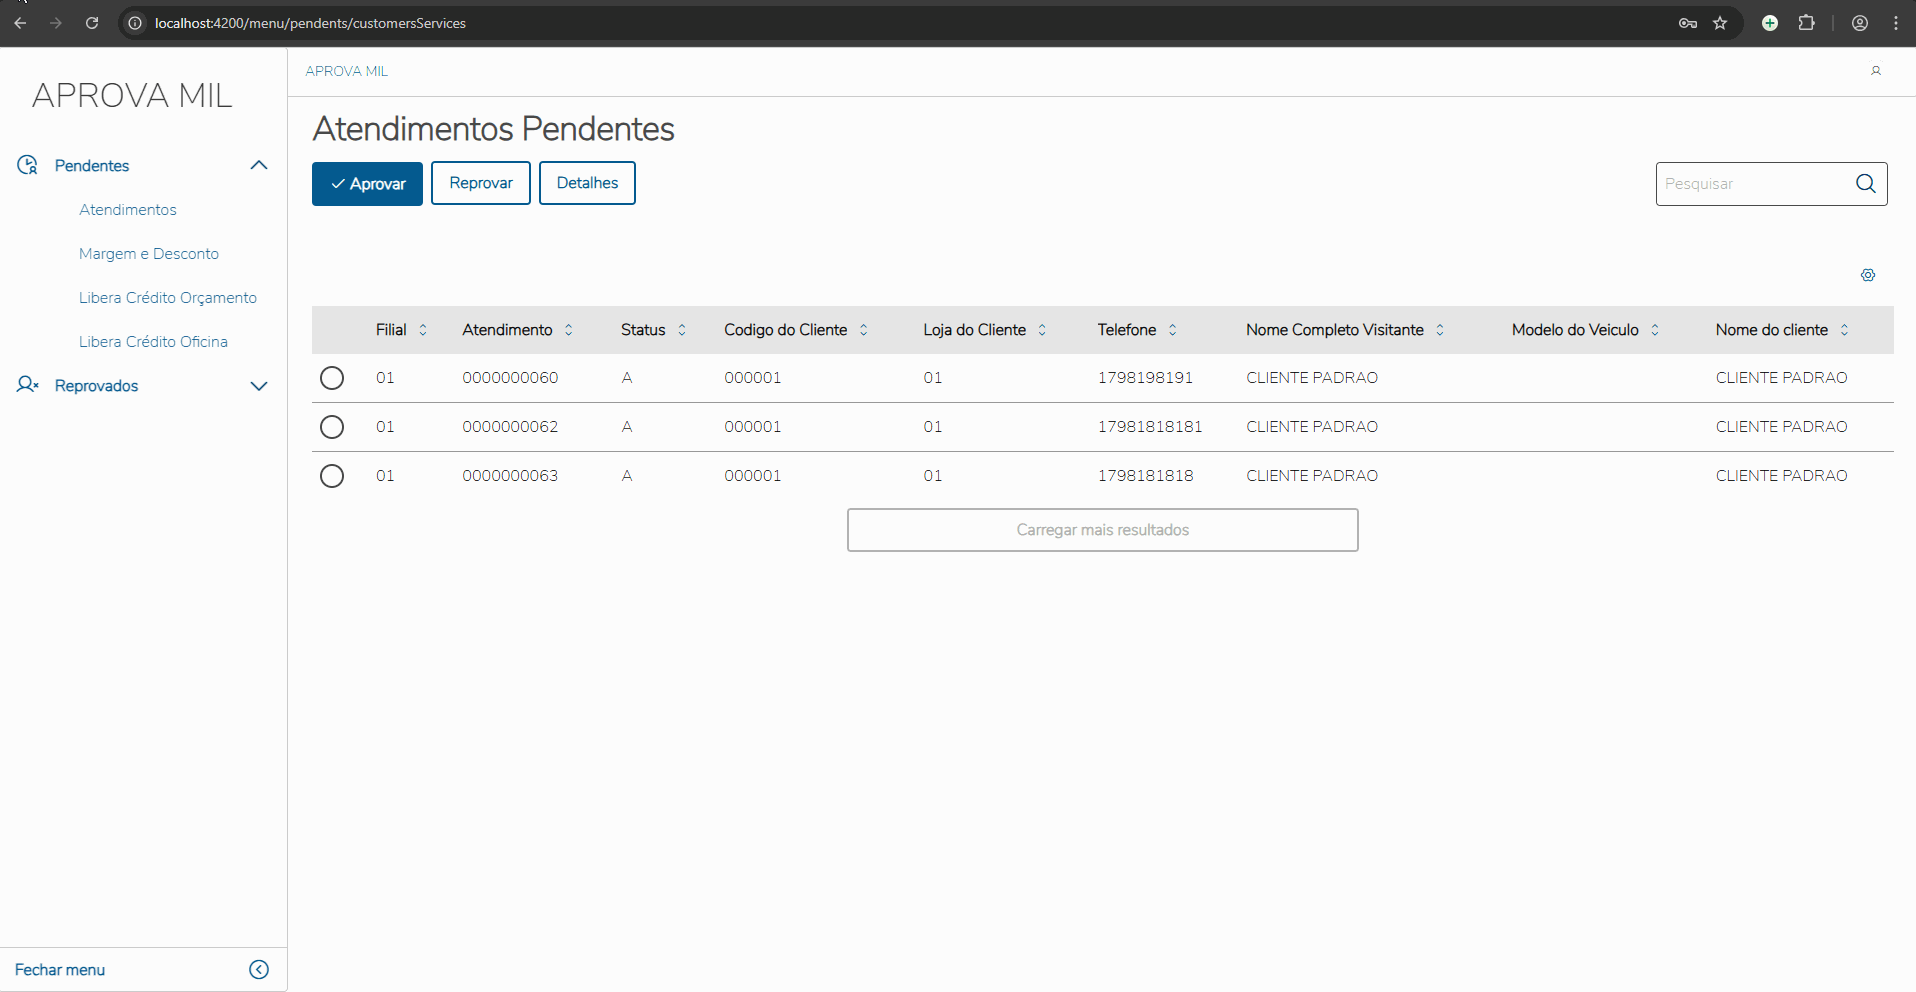This screenshot has height=992, width=1916.
Task: Expand the Reprovados menu section
Action: (x=258, y=386)
